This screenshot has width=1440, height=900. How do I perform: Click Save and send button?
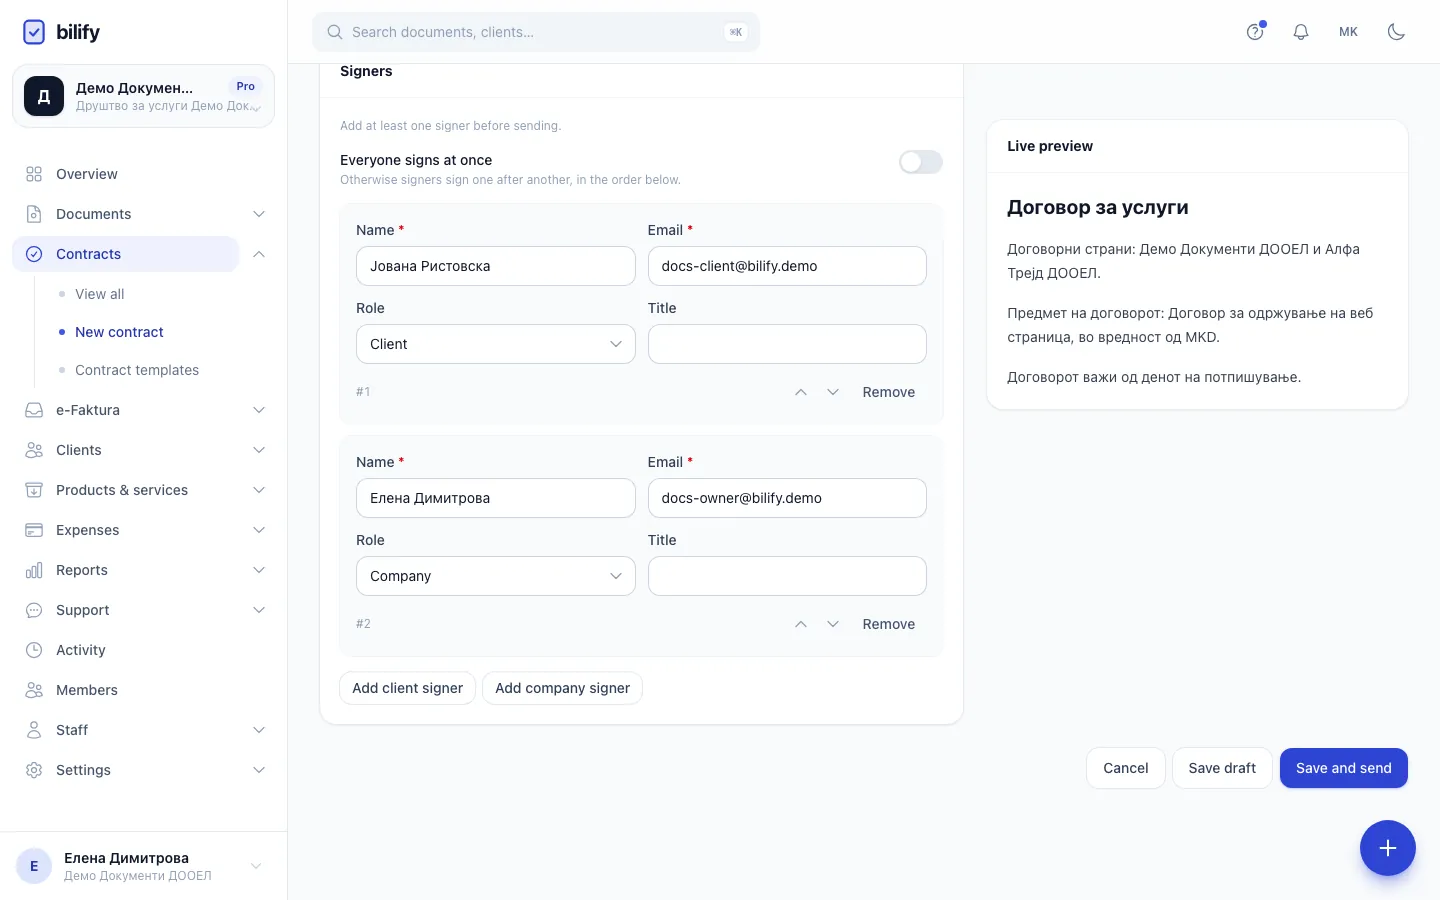point(1344,768)
